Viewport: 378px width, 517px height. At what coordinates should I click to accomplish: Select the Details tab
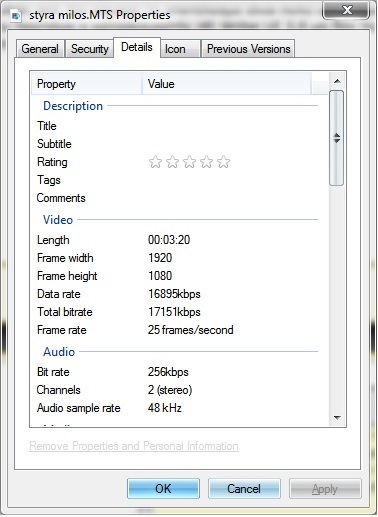pos(137,47)
